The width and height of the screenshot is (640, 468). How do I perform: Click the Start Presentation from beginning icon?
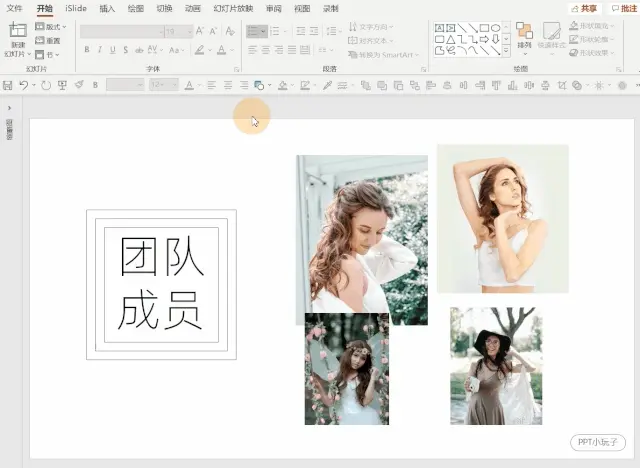62,85
